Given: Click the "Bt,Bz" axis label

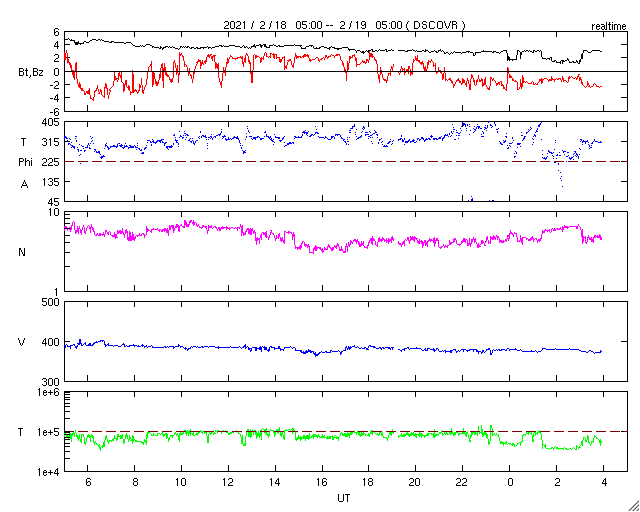Looking at the screenshot, I should tap(31, 74).
